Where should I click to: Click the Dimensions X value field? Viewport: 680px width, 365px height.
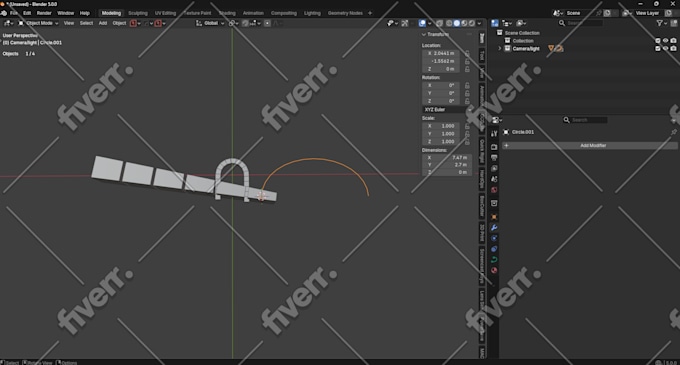coord(447,157)
